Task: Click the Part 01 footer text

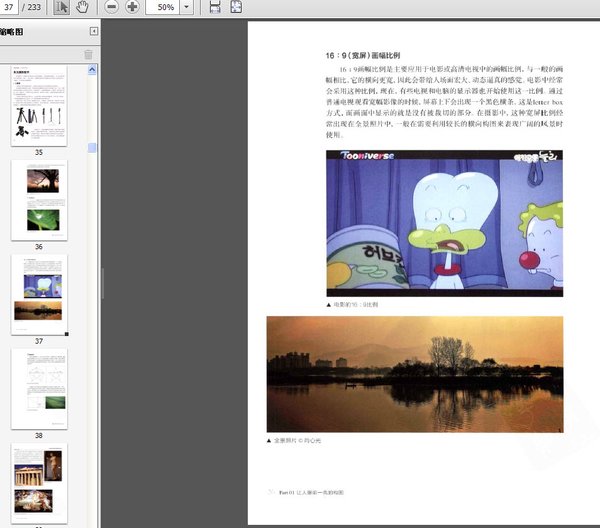Action: (x=311, y=492)
